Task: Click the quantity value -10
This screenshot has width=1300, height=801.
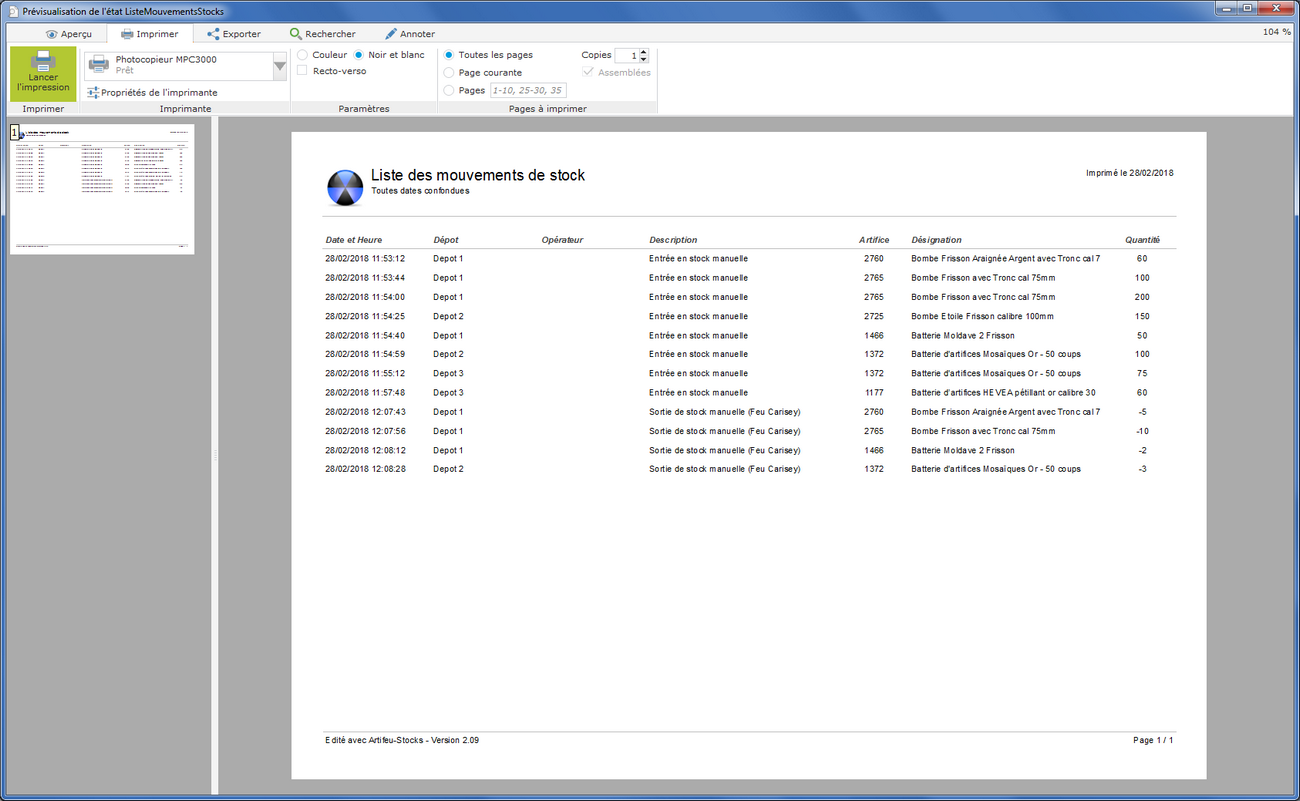Action: click(x=1142, y=431)
